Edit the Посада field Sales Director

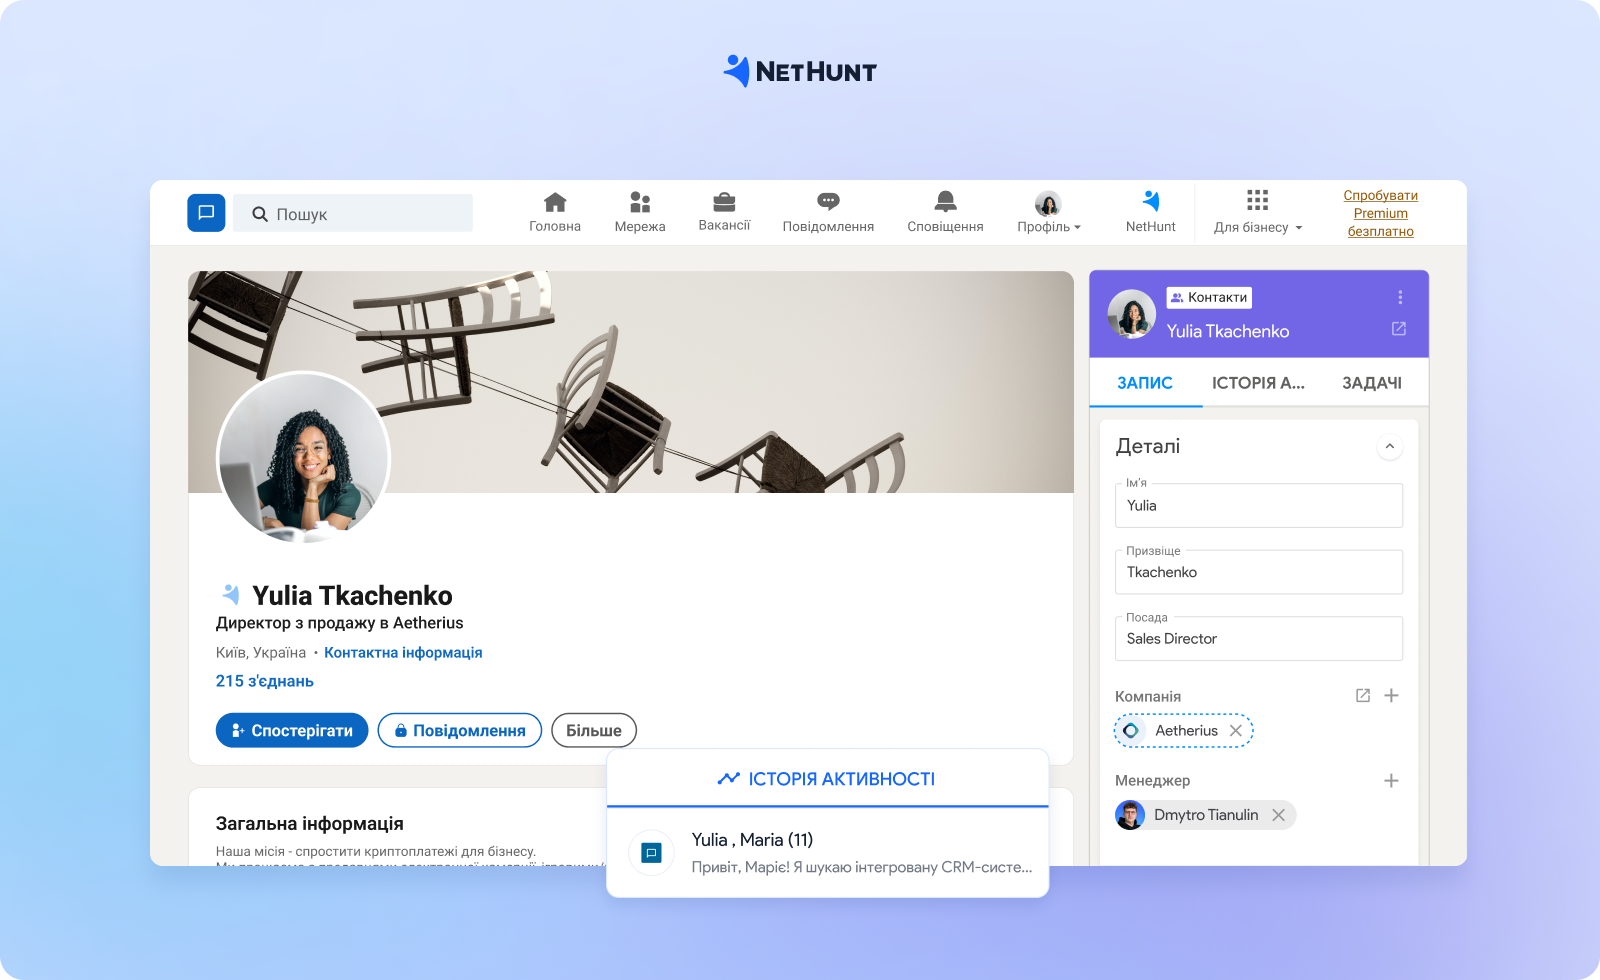tap(1259, 638)
